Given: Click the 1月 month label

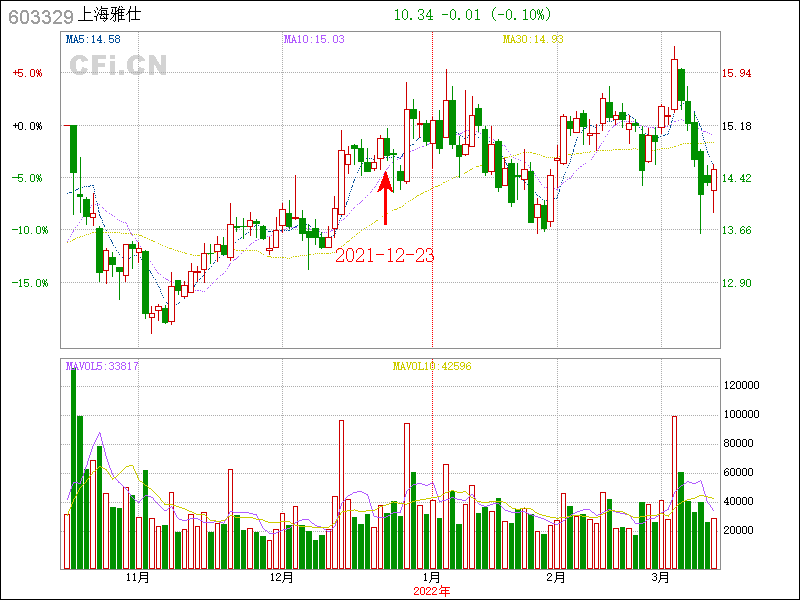Looking at the screenshot, I should (x=432, y=578).
